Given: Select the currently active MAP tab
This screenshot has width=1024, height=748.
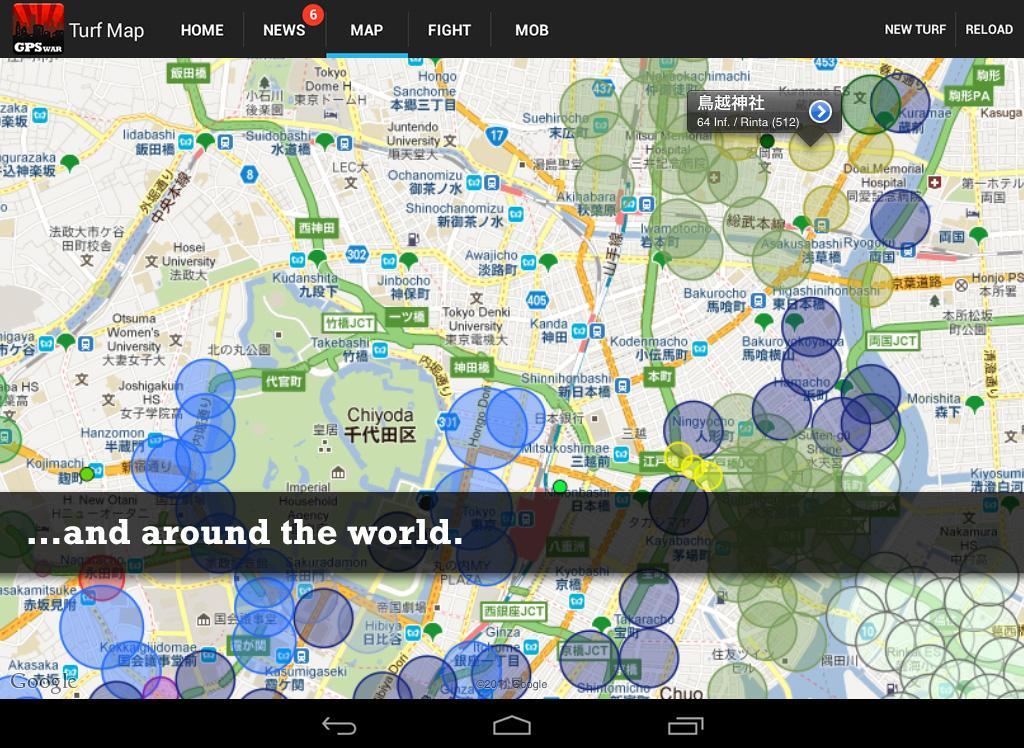Looking at the screenshot, I should [366, 30].
